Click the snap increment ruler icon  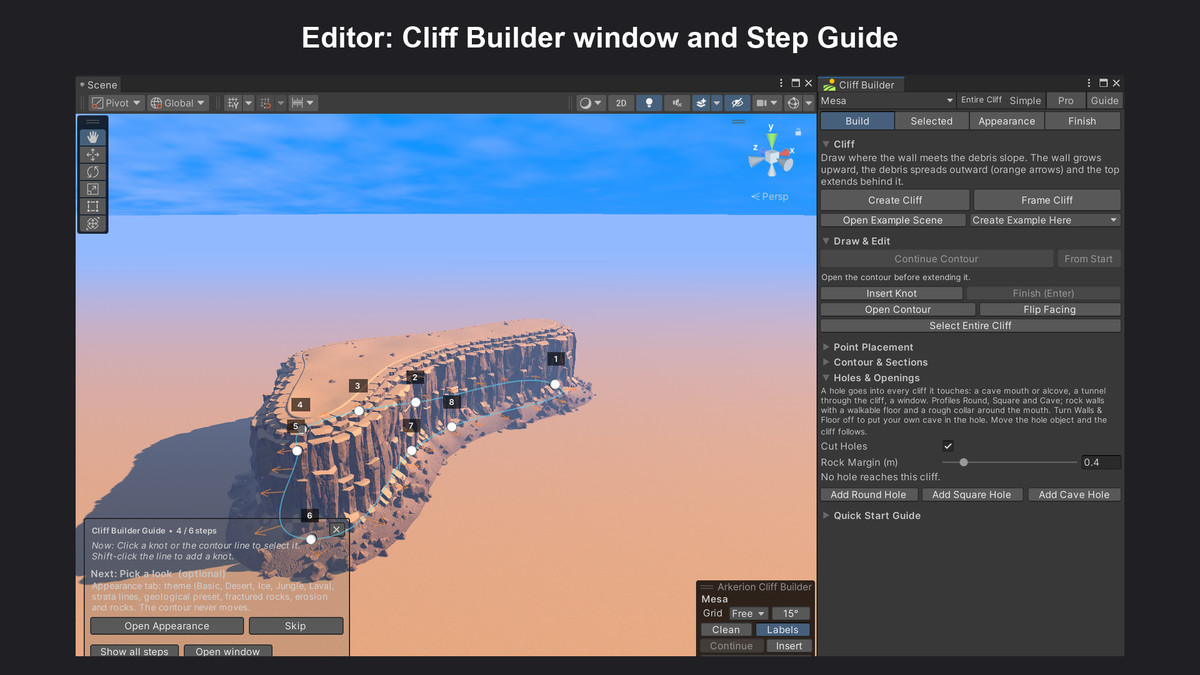coord(297,103)
